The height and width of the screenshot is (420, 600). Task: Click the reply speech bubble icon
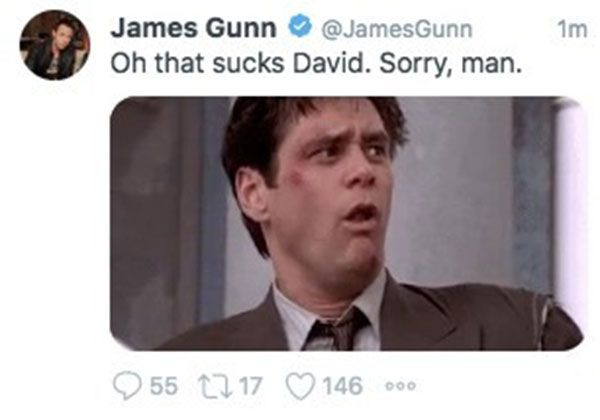(x=127, y=386)
